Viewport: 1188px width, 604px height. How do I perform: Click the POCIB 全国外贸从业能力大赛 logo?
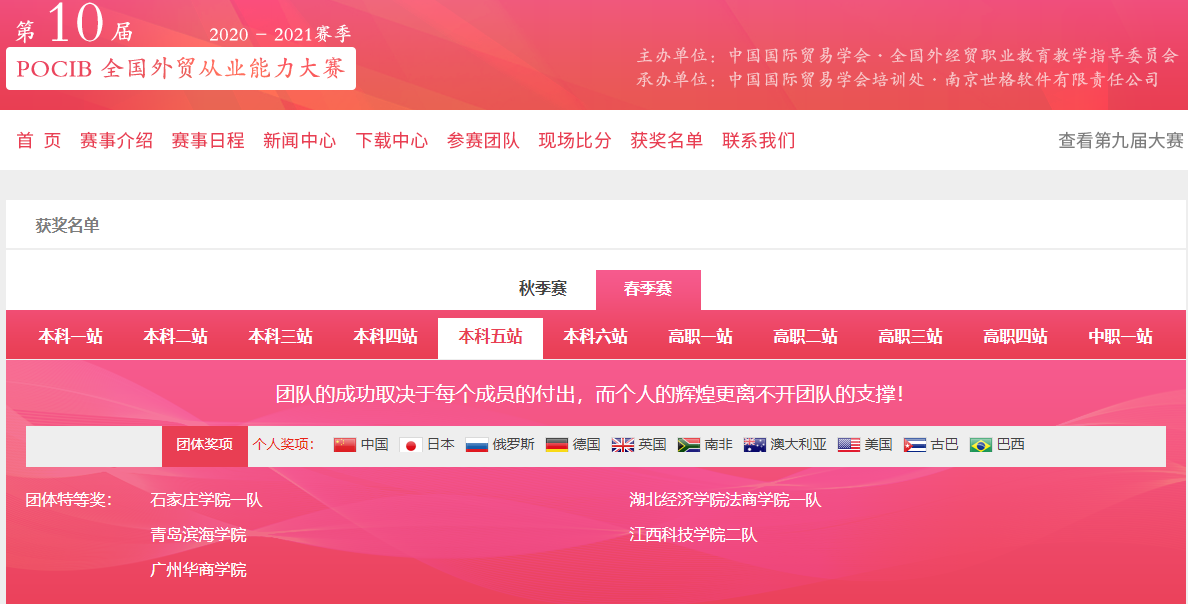tap(181, 68)
